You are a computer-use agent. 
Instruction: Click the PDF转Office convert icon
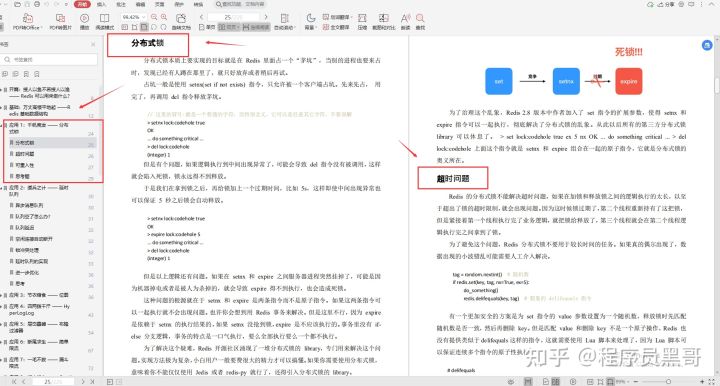pos(28,18)
